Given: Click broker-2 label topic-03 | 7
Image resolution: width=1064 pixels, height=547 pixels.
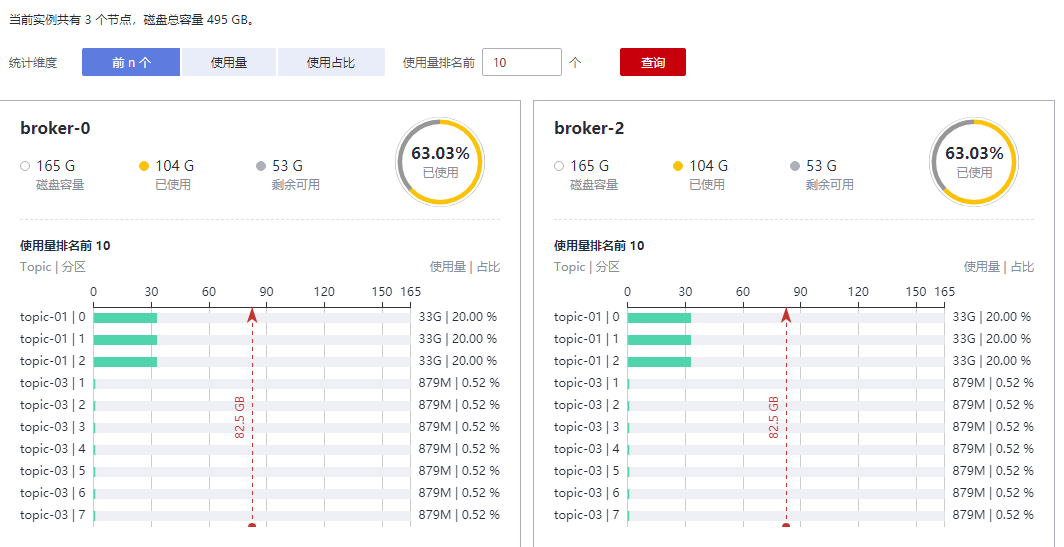Looking at the screenshot, I should point(587,514).
